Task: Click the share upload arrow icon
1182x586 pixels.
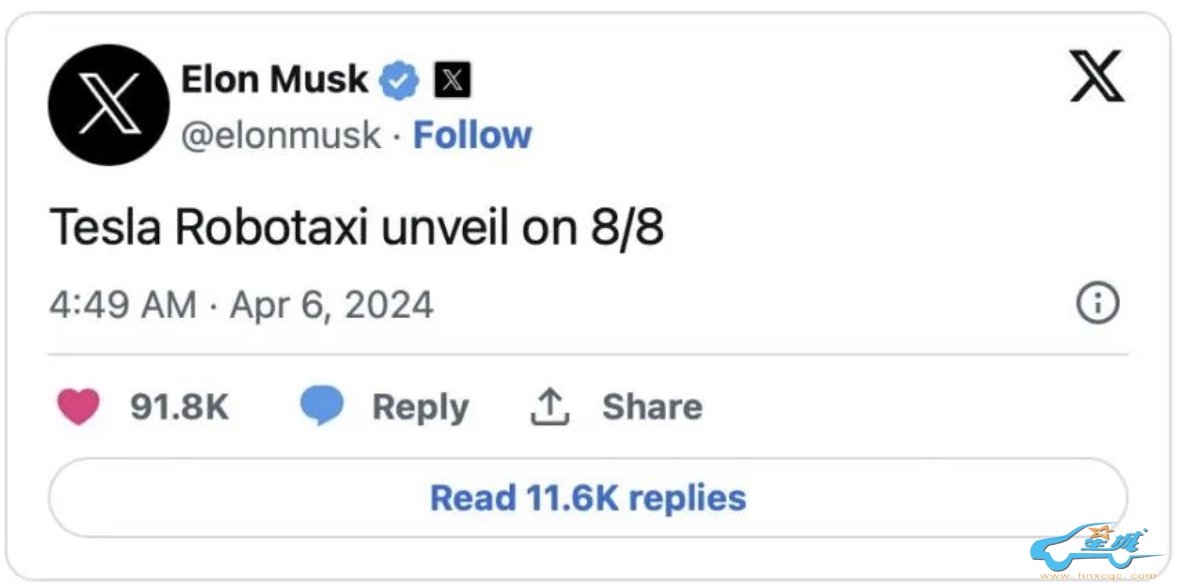Action: 549,407
